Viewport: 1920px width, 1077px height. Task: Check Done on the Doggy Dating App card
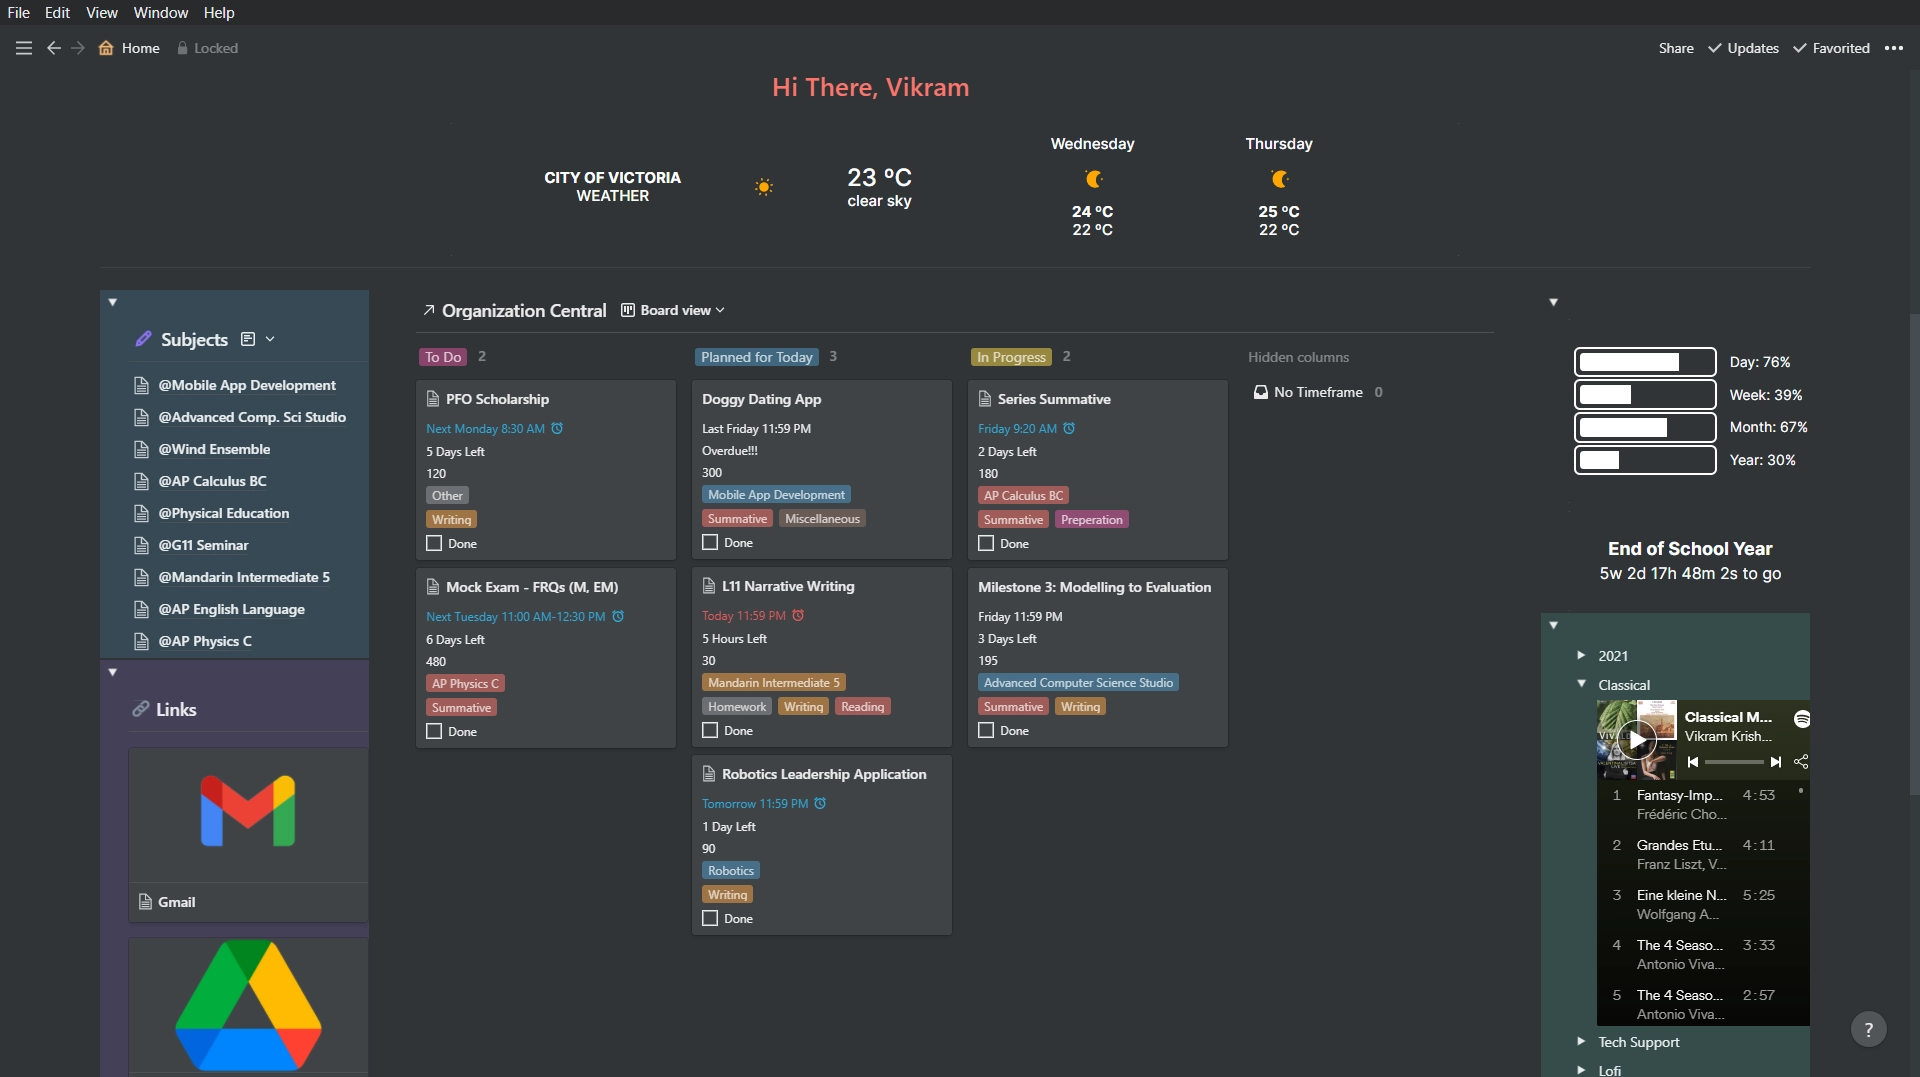pyautogui.click(x=710, y=542)
